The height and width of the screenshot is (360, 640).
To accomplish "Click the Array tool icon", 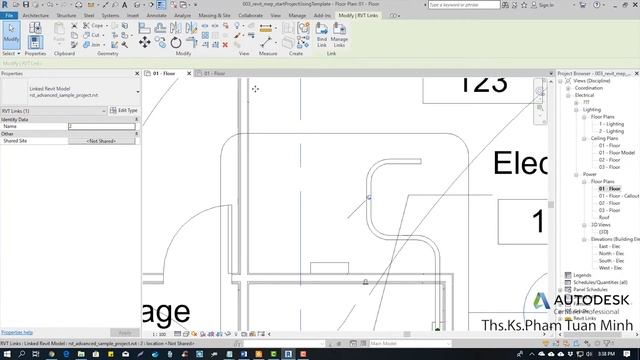I will tap(205, 35).
